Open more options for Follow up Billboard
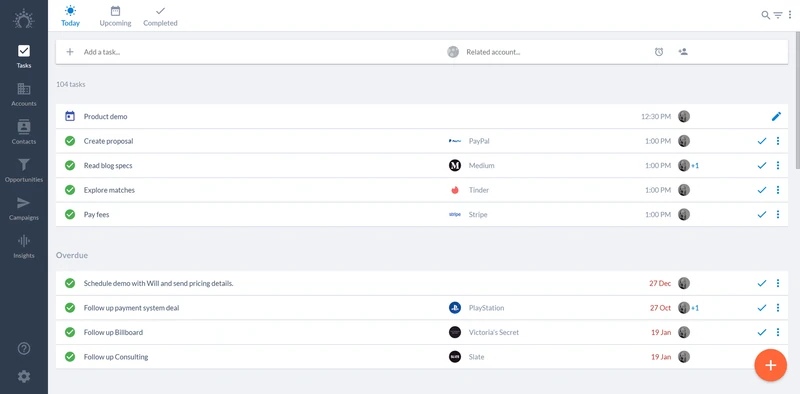 (778, 332)
